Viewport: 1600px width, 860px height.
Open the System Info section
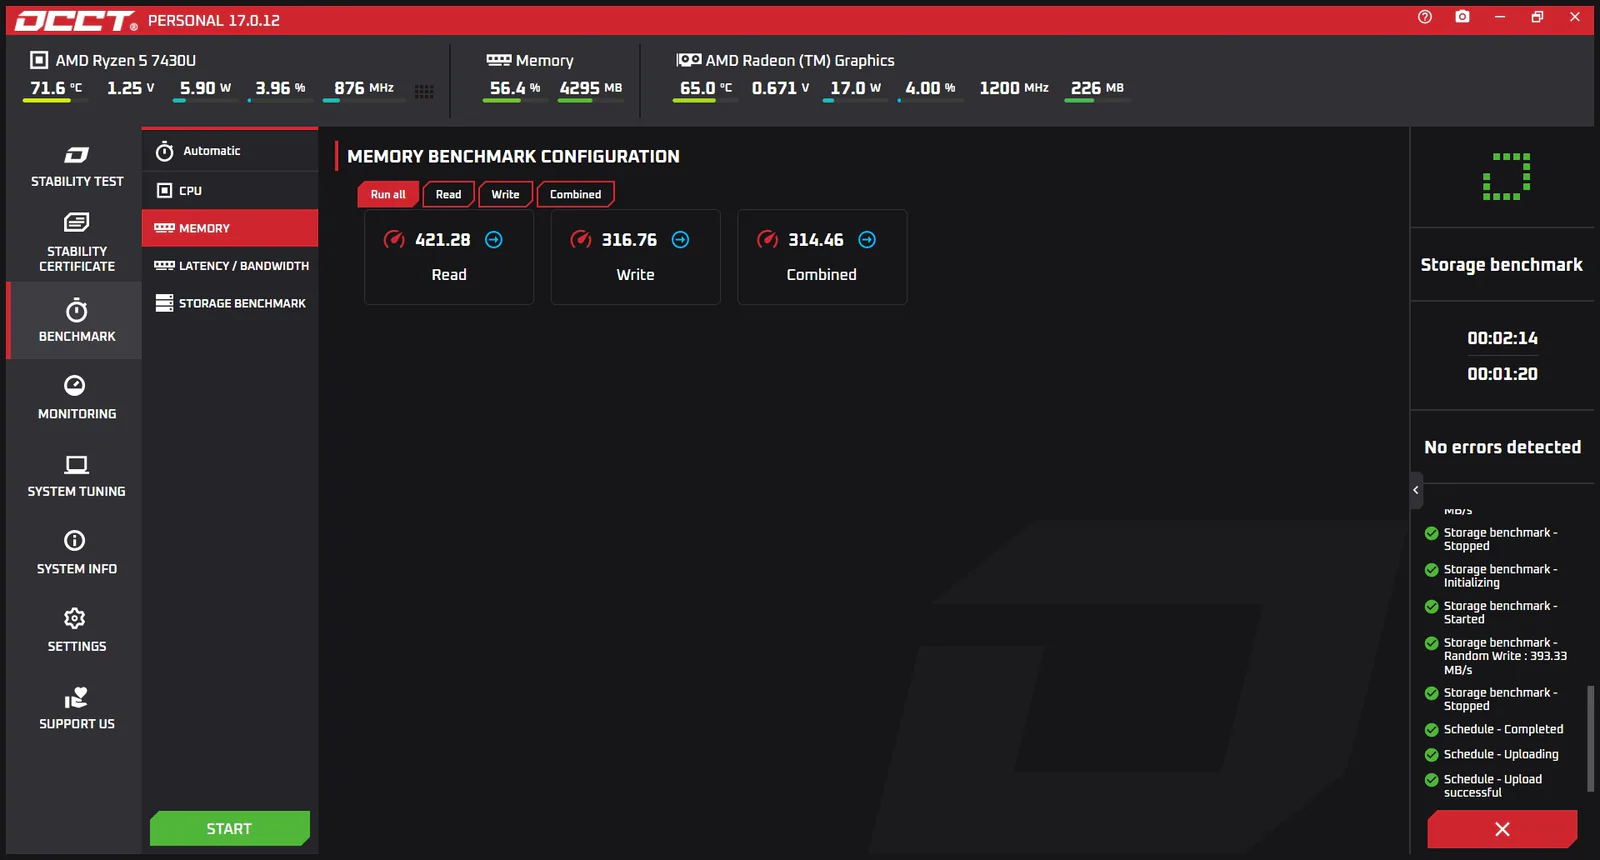click(77, 552)
